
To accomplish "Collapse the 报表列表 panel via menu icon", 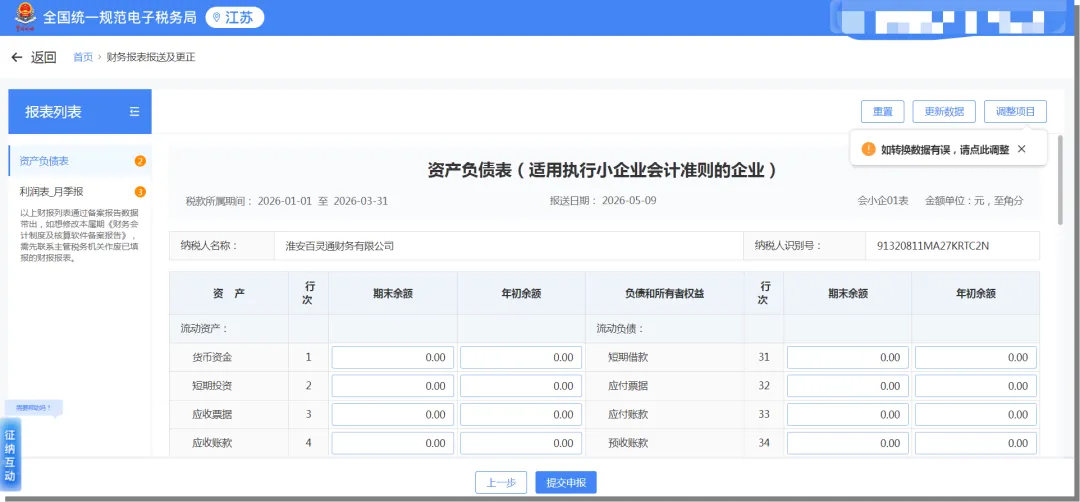I will 134,112.
